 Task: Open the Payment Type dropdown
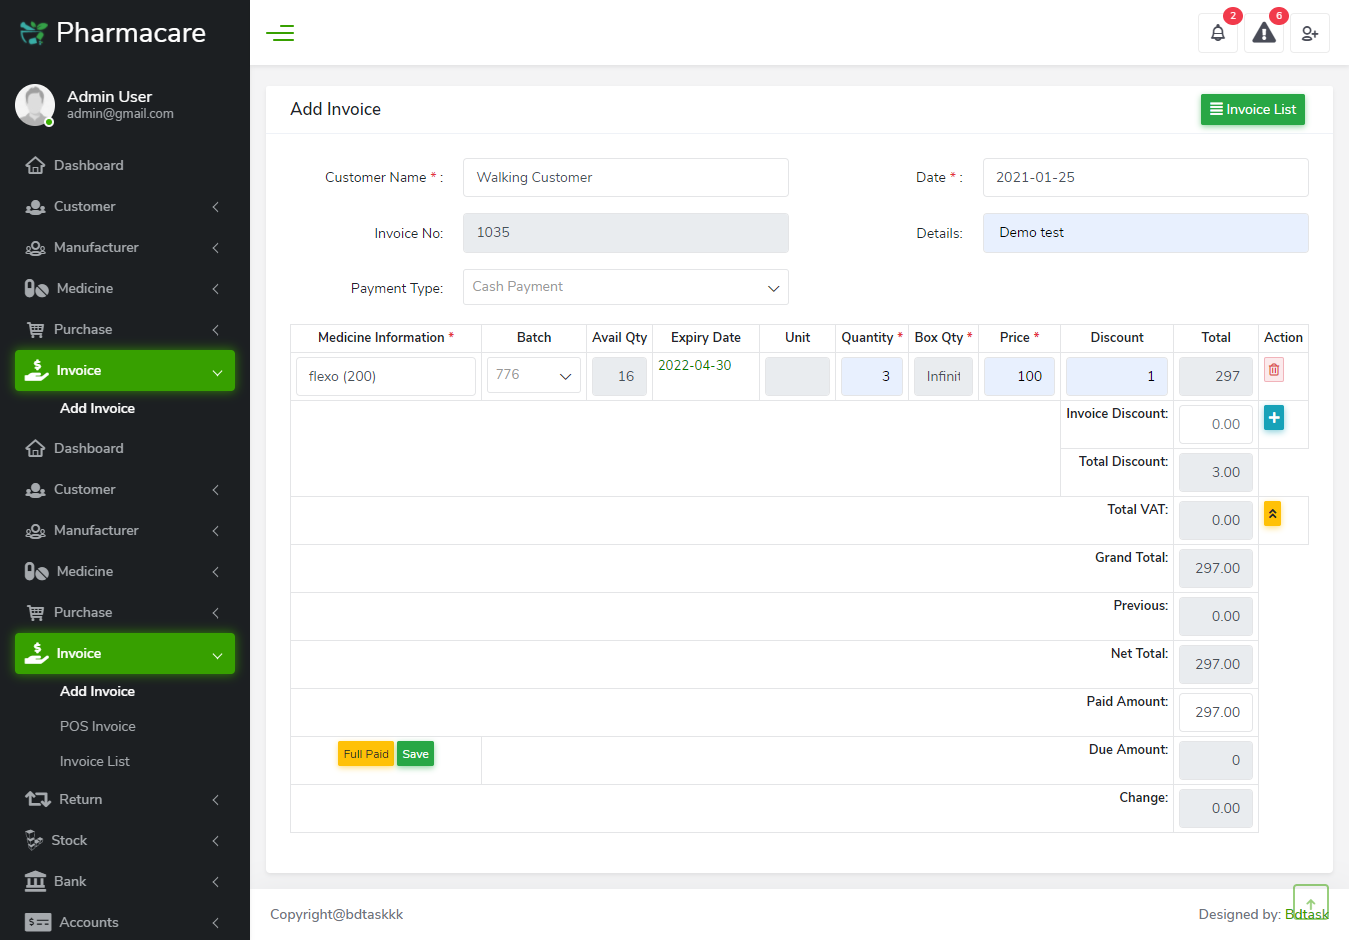pos(625,287)
